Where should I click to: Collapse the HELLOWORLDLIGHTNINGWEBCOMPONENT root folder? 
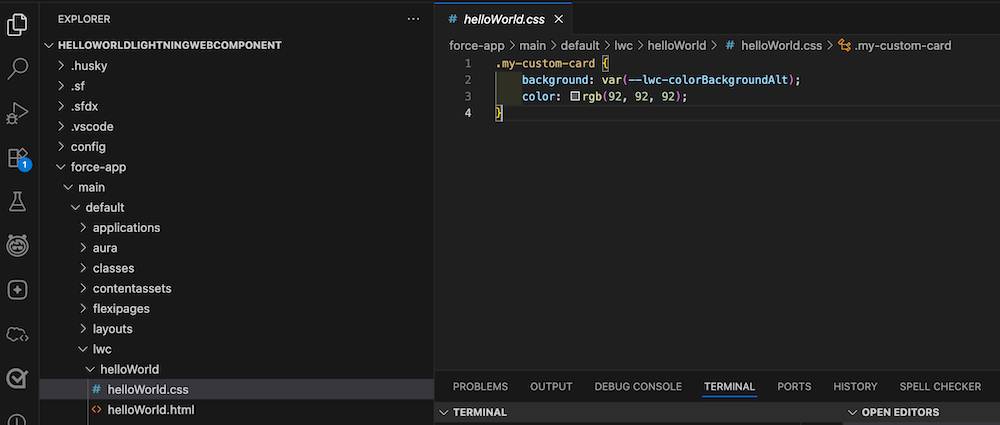[50, 45]
